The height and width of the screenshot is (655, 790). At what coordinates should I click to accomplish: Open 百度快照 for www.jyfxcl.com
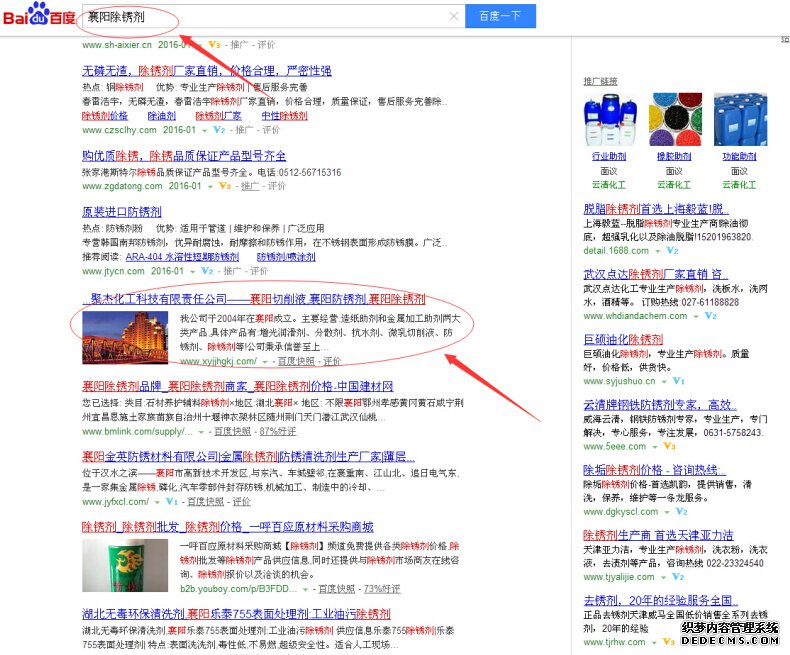[x=205, y=502]
